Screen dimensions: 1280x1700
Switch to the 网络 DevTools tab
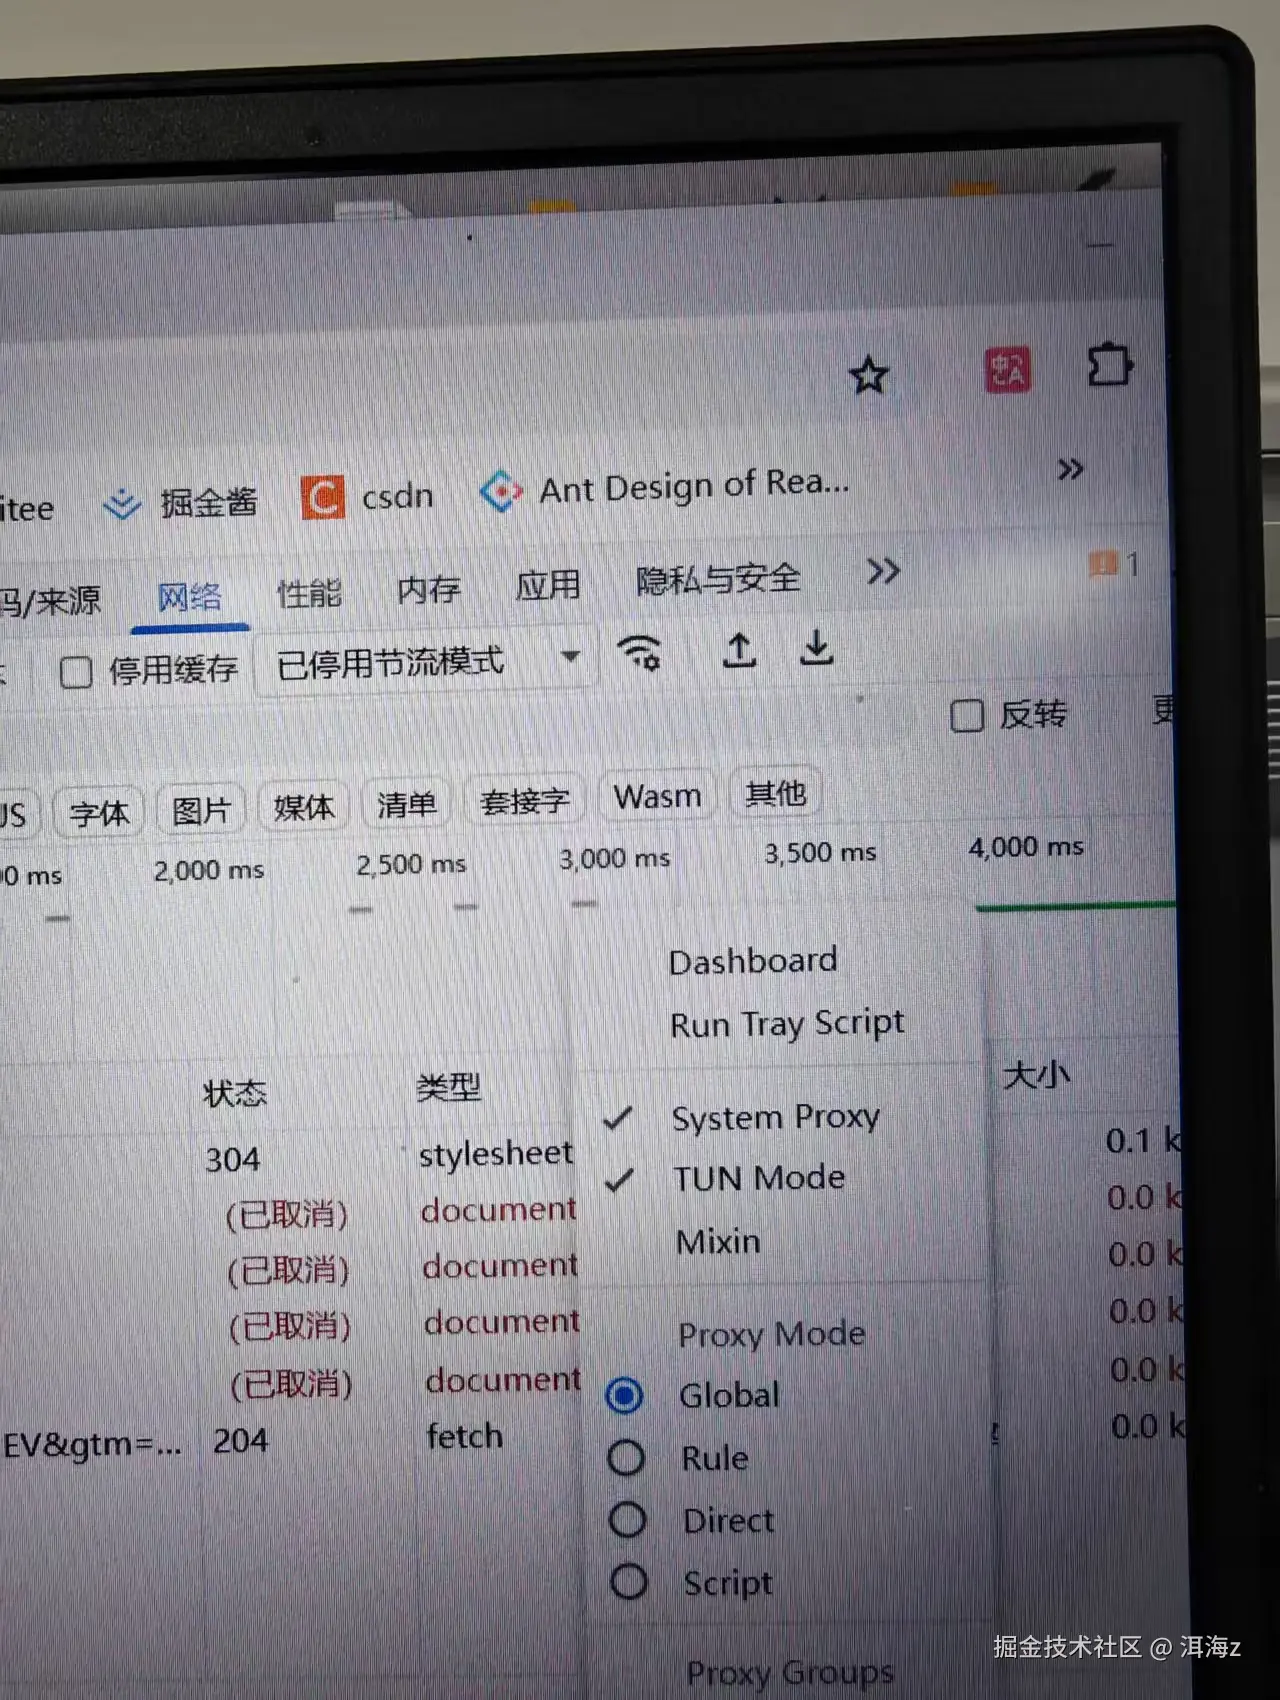point(189,598)
